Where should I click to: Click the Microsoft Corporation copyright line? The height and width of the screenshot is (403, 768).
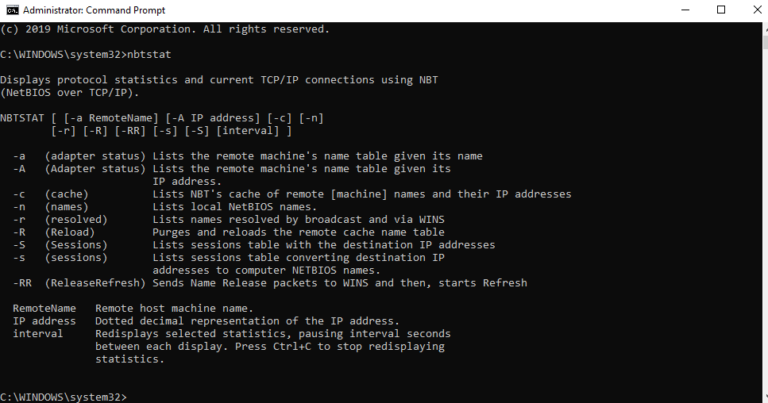[164, 29]
